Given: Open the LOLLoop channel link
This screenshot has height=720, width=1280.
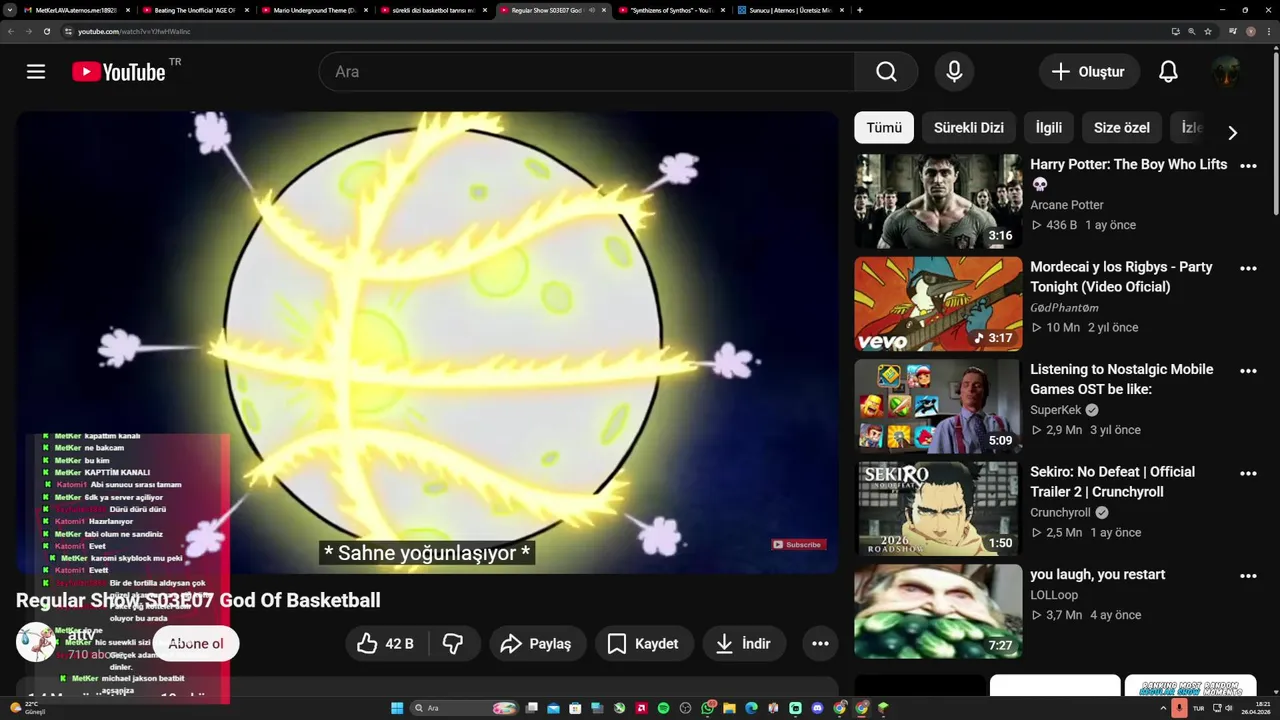Looking at the screenshot, I should click(x=1054, y=595).
